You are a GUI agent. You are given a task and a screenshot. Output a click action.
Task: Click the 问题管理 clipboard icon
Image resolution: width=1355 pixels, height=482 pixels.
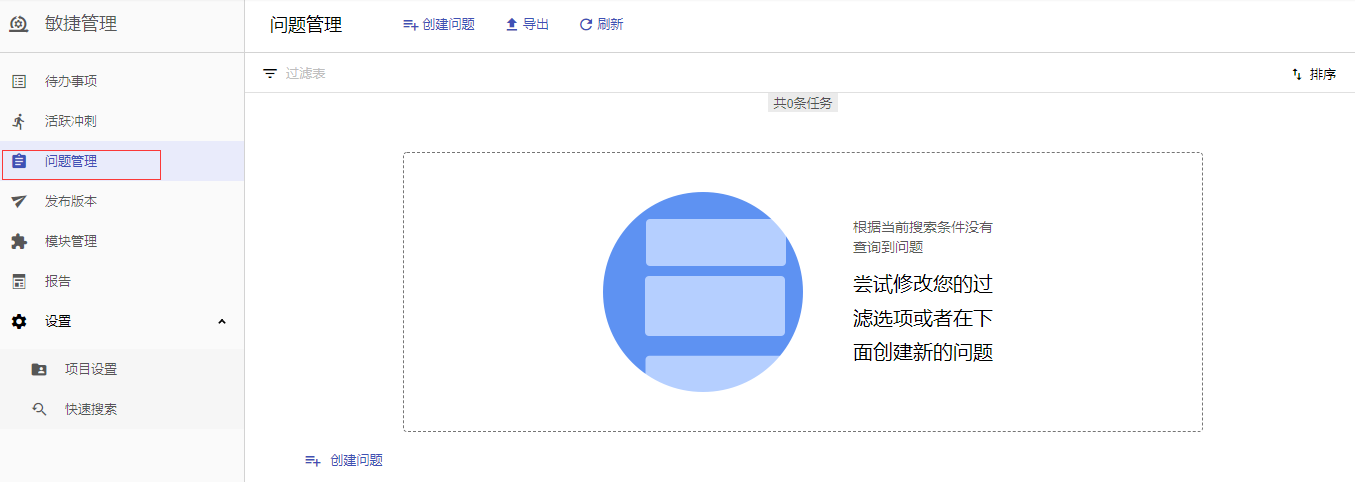19,161
